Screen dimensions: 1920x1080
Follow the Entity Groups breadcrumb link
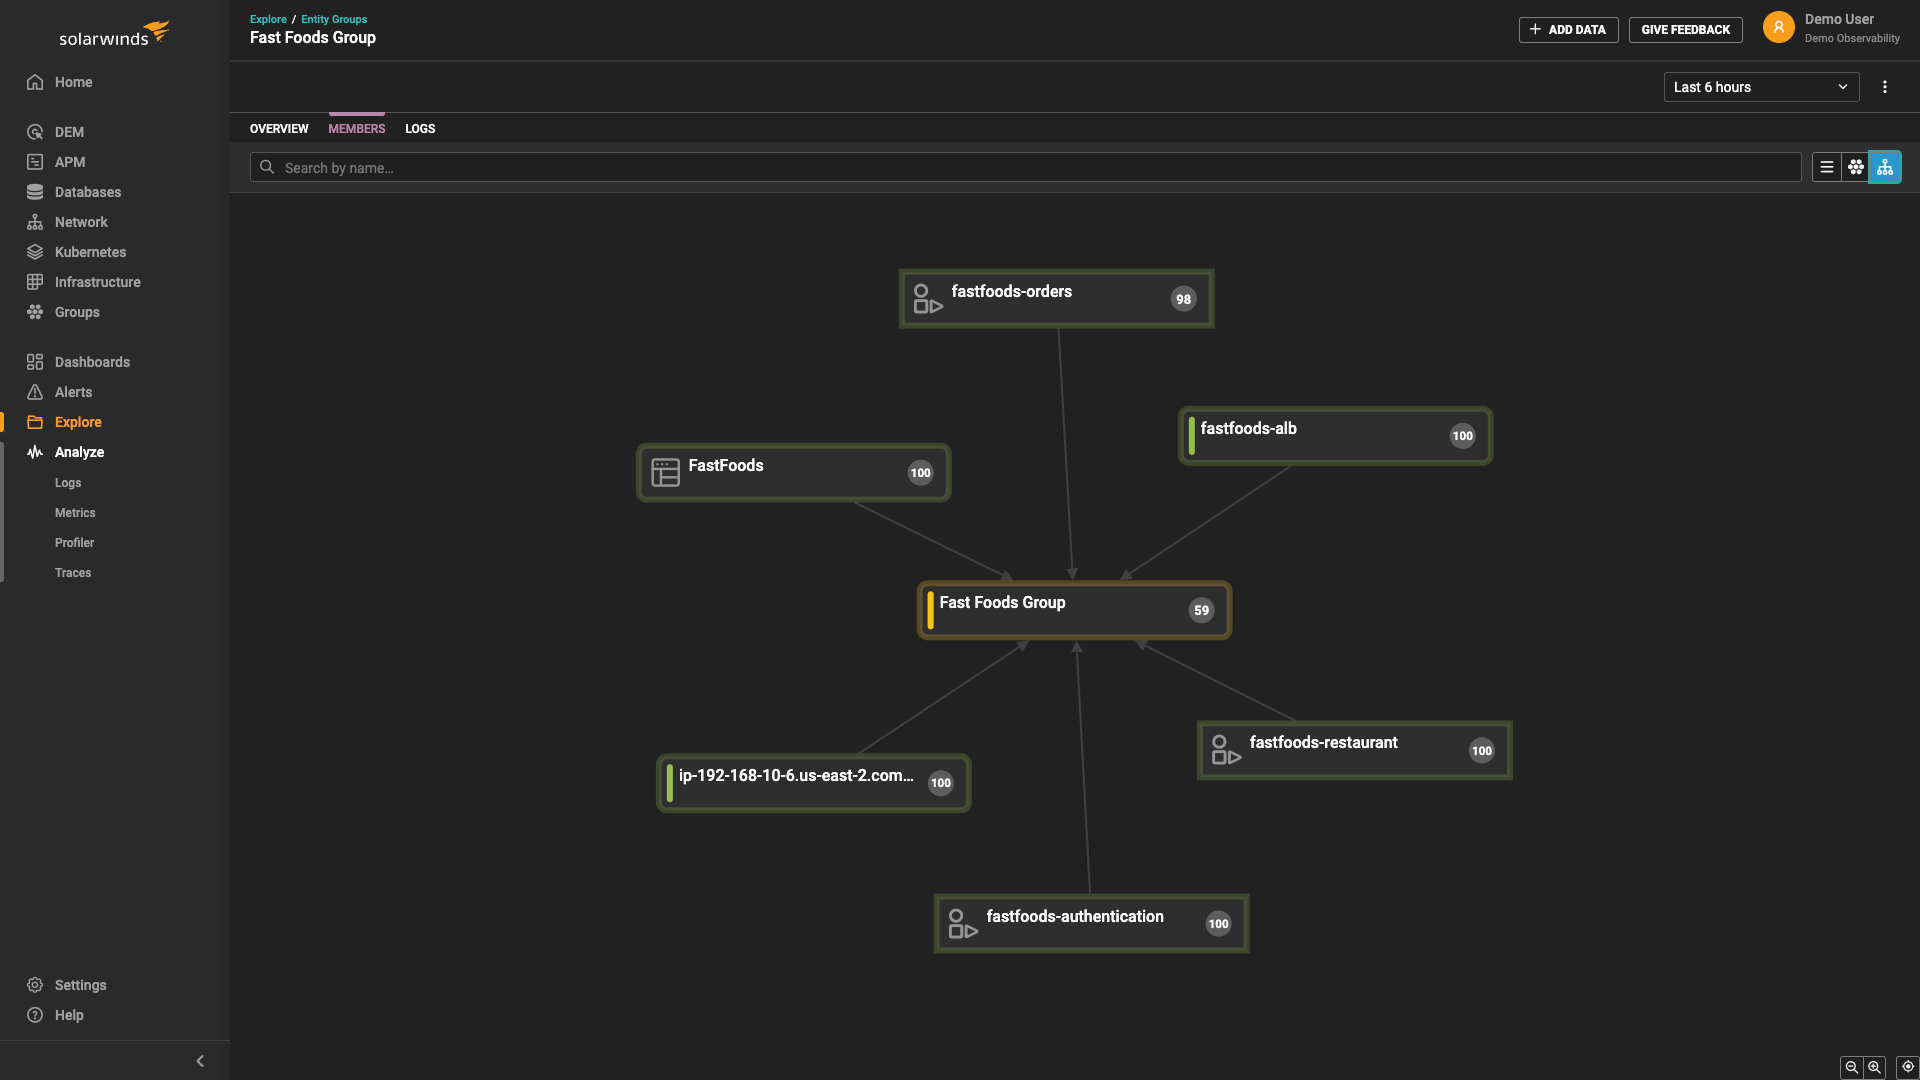(x=334, y=19)
